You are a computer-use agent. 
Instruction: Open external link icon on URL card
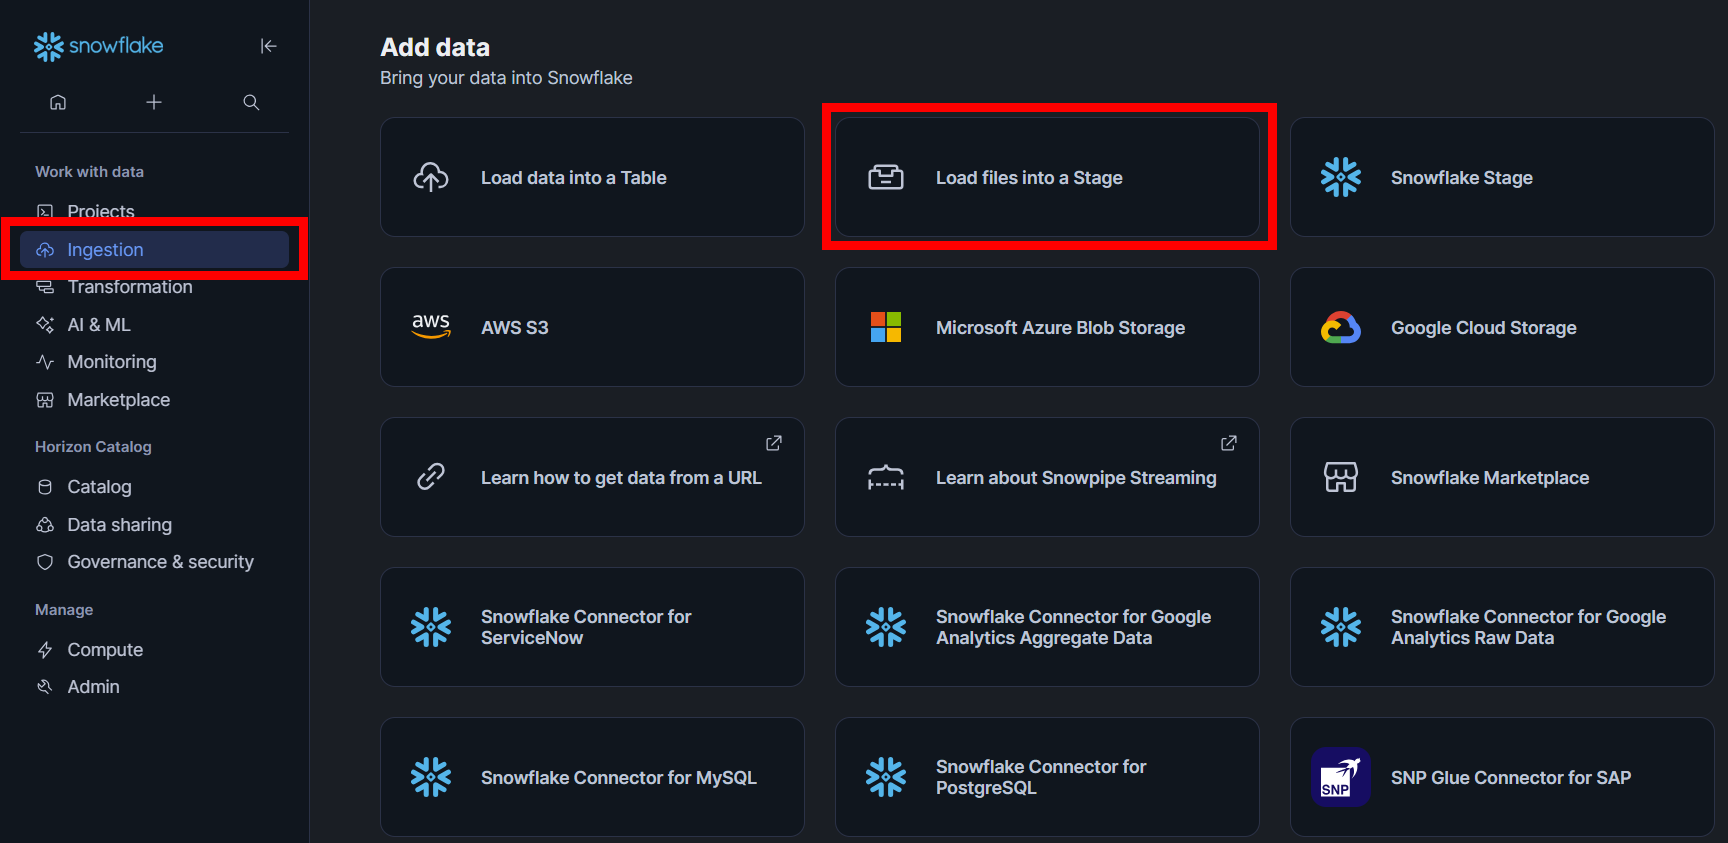coord(774,443)
